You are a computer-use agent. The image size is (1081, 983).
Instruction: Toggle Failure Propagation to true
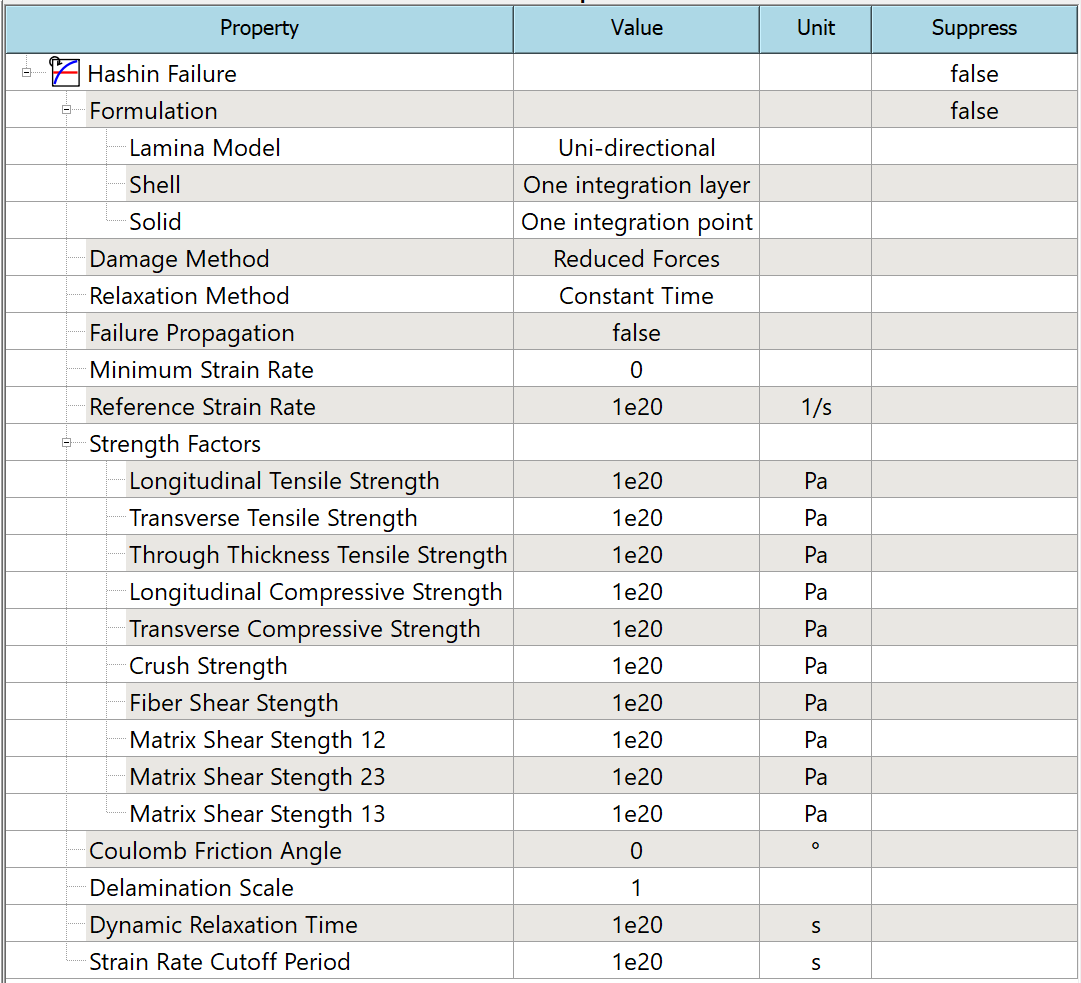click(636, 332)
